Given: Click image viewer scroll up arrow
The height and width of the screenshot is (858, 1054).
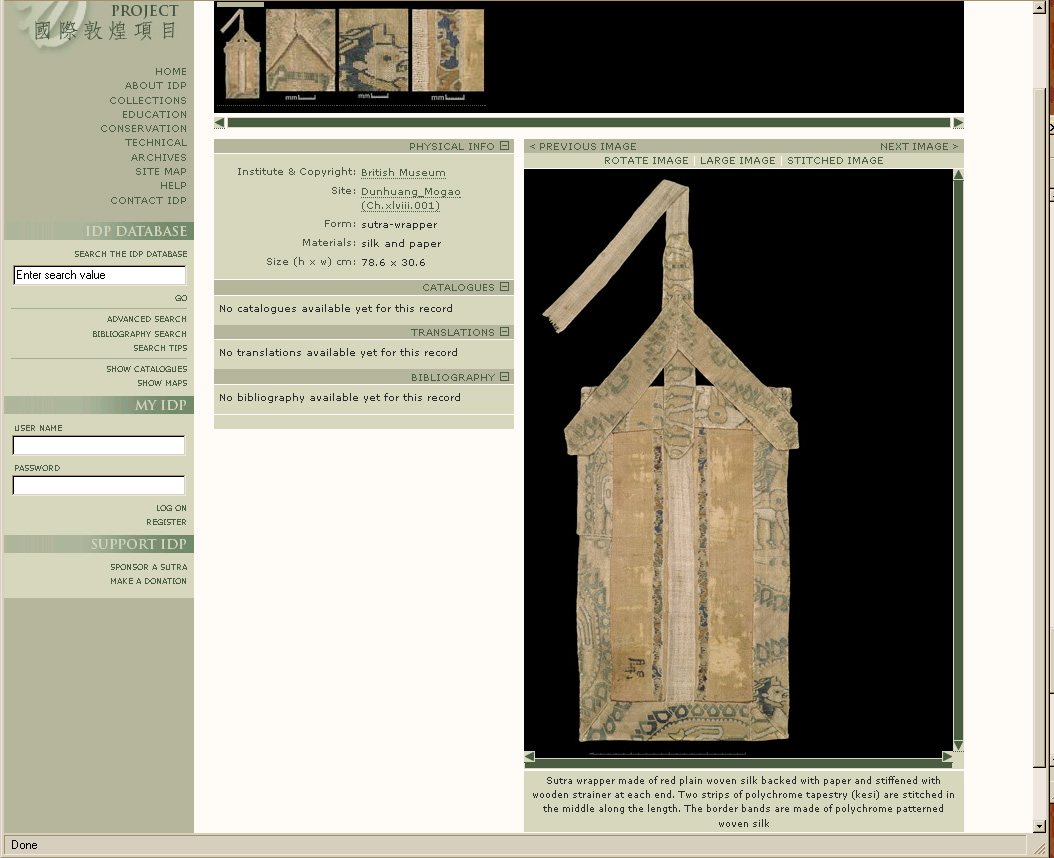Looking at the screenshot, I should click(x=959, y=175).
